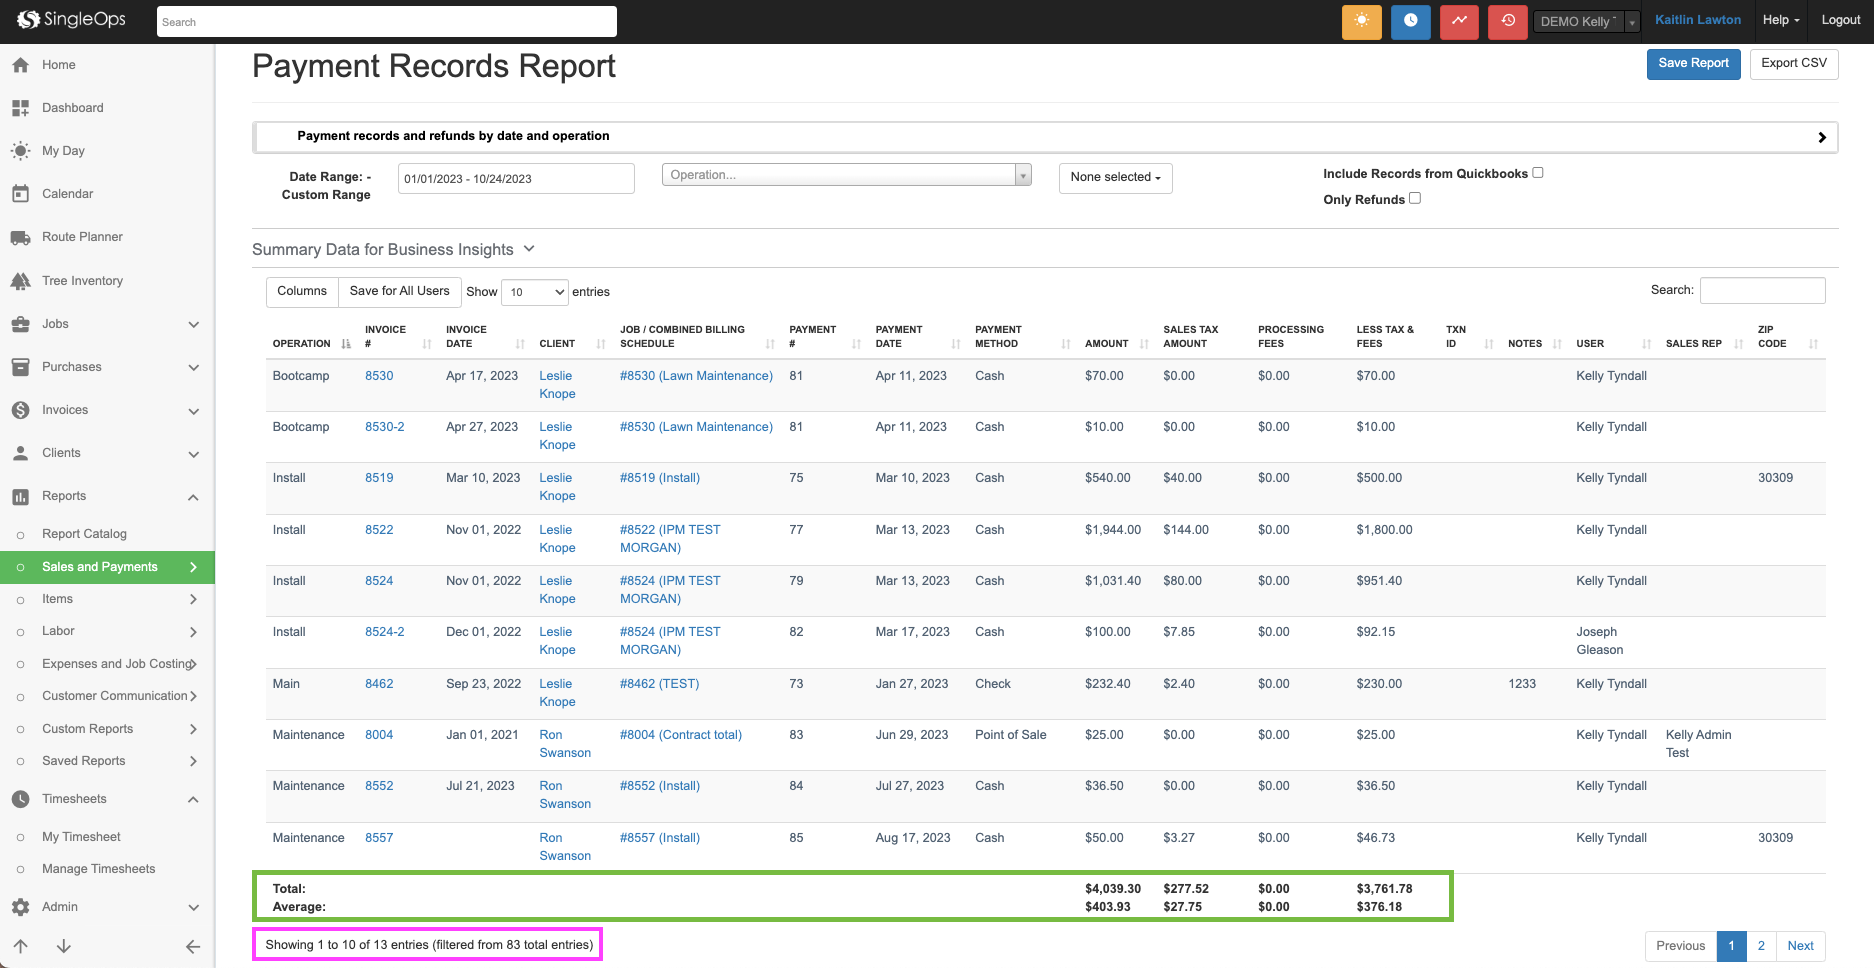The width and height of the screenshot is (1874, 968).
Task: Click the Admin gear icon
Action: 21,907
